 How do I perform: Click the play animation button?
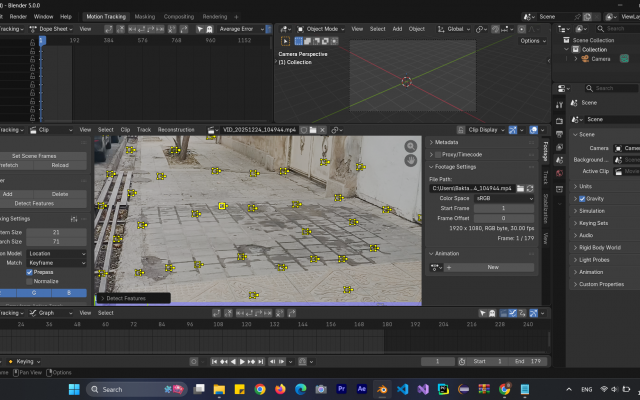click(x=242, y=361)
